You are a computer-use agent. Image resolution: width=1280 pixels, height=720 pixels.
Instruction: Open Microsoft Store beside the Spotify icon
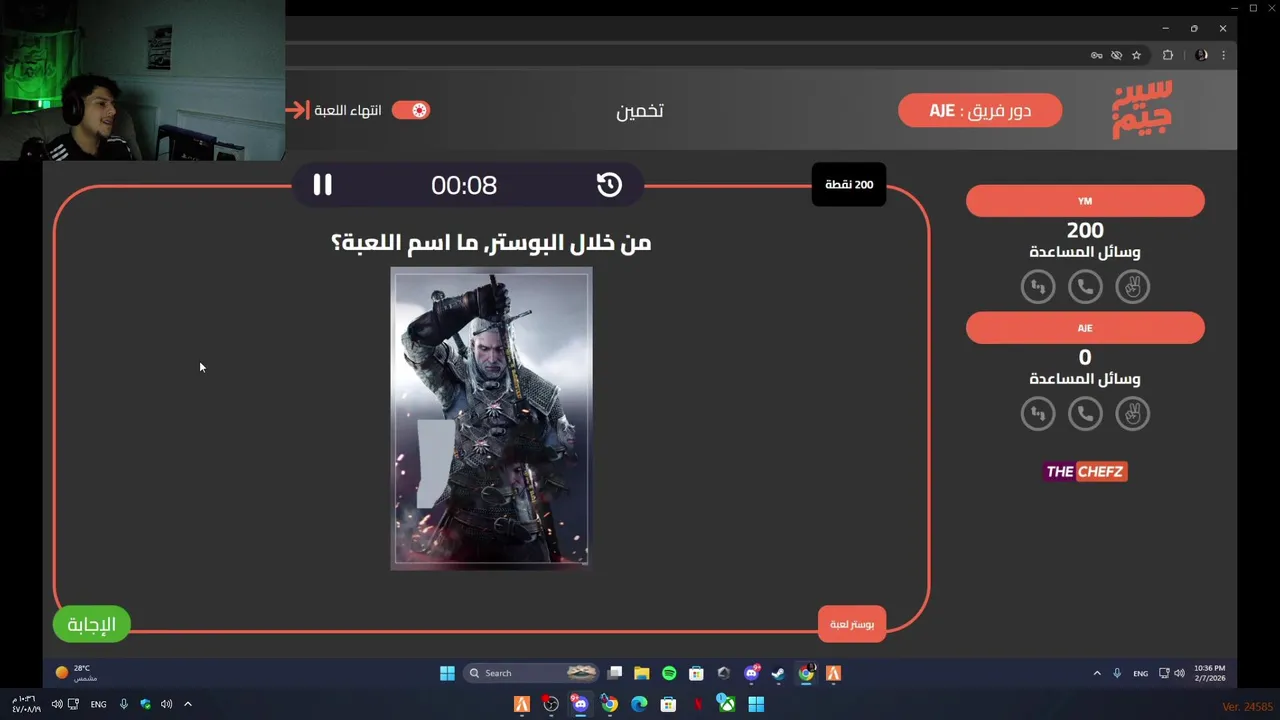click(x=696, y=673)
